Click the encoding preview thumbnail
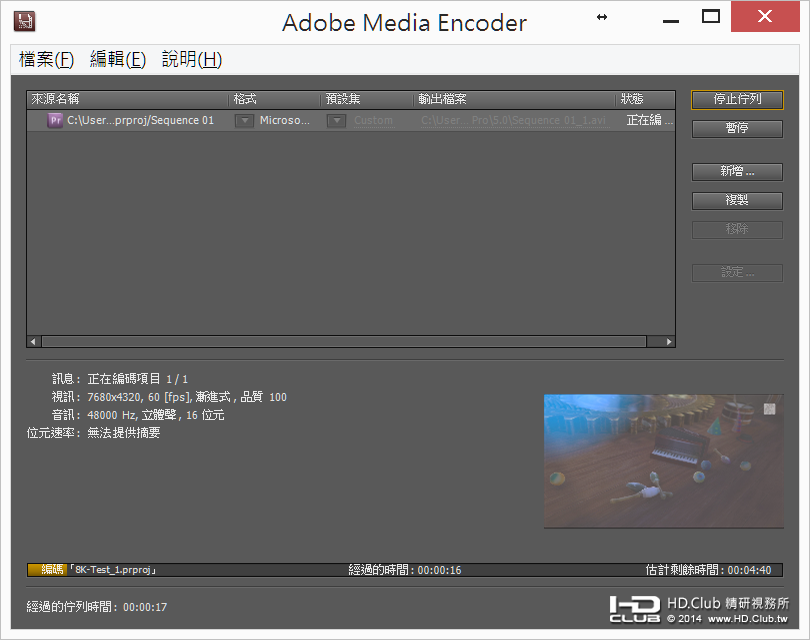Image resolution: width=810 pixels, height=640 pixels. point(663,461)
